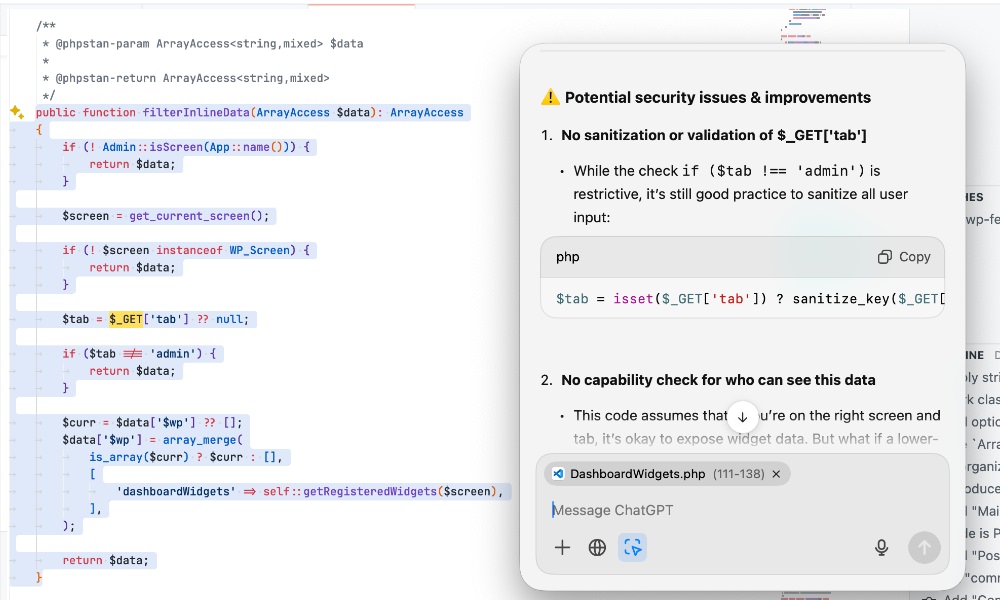This screenshot has width=1000, height=600.
Task: Click the (111-138) line range label
Action: tap(739, 474)
